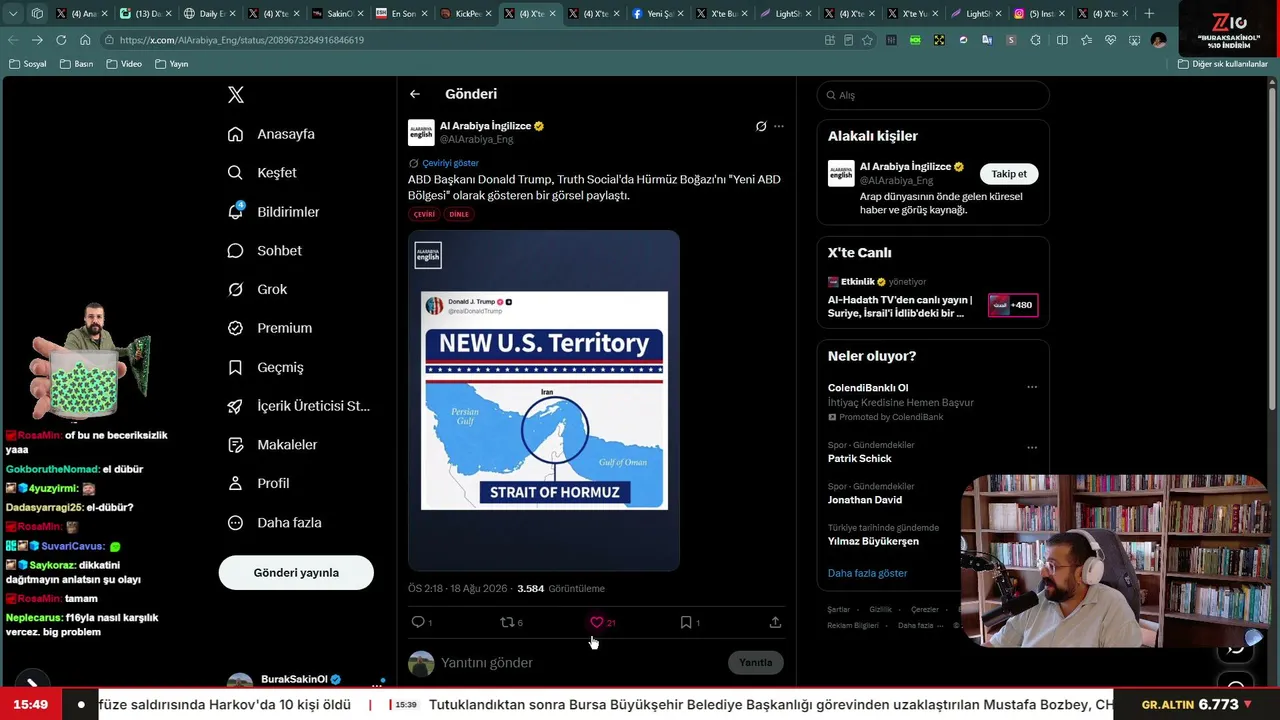This screenshot has width=1280, height=720.
Task: Click the browser back arrow
Action: pos(13,40)
